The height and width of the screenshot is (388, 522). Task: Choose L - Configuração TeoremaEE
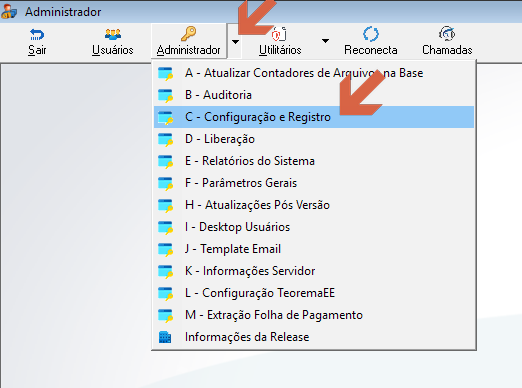point(314,293)
